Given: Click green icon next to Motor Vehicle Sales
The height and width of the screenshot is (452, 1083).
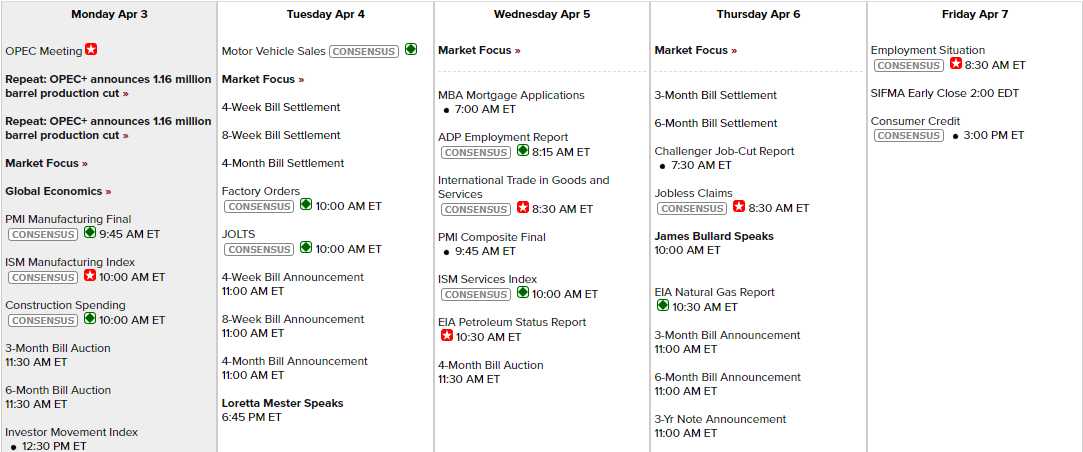Looking at the screenshot, I should [x=411, y=49].
